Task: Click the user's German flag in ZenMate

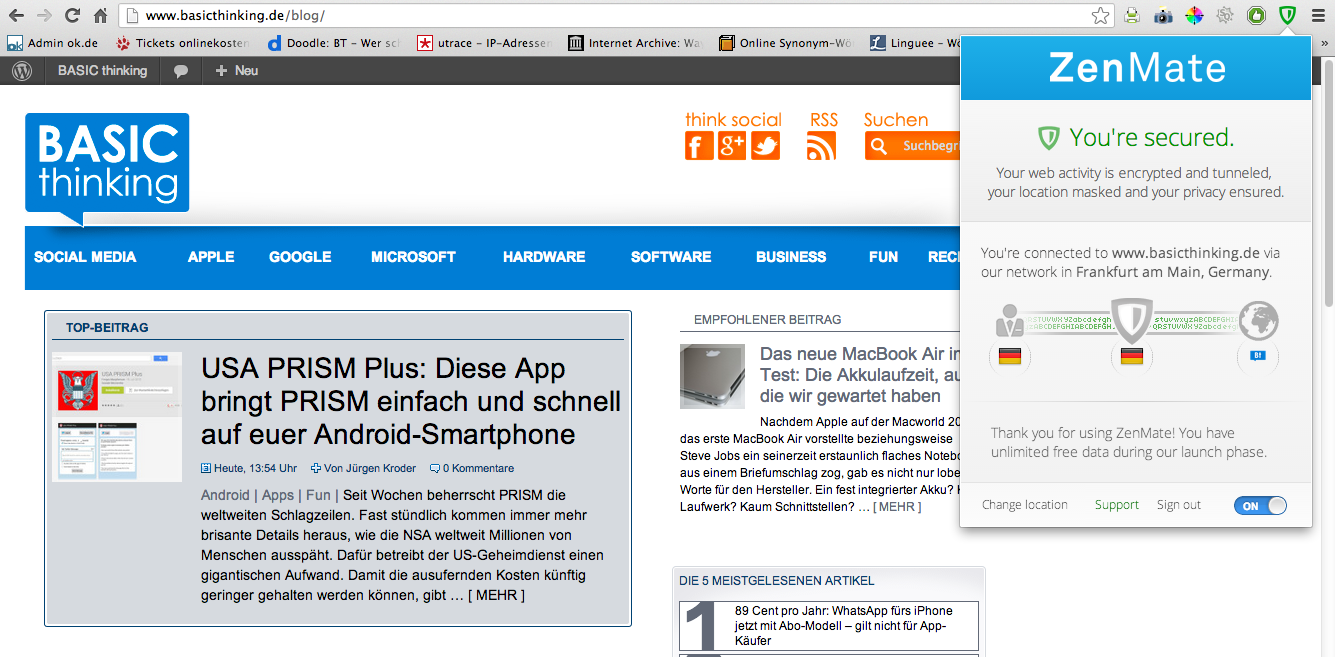Action: [1010, 357]
